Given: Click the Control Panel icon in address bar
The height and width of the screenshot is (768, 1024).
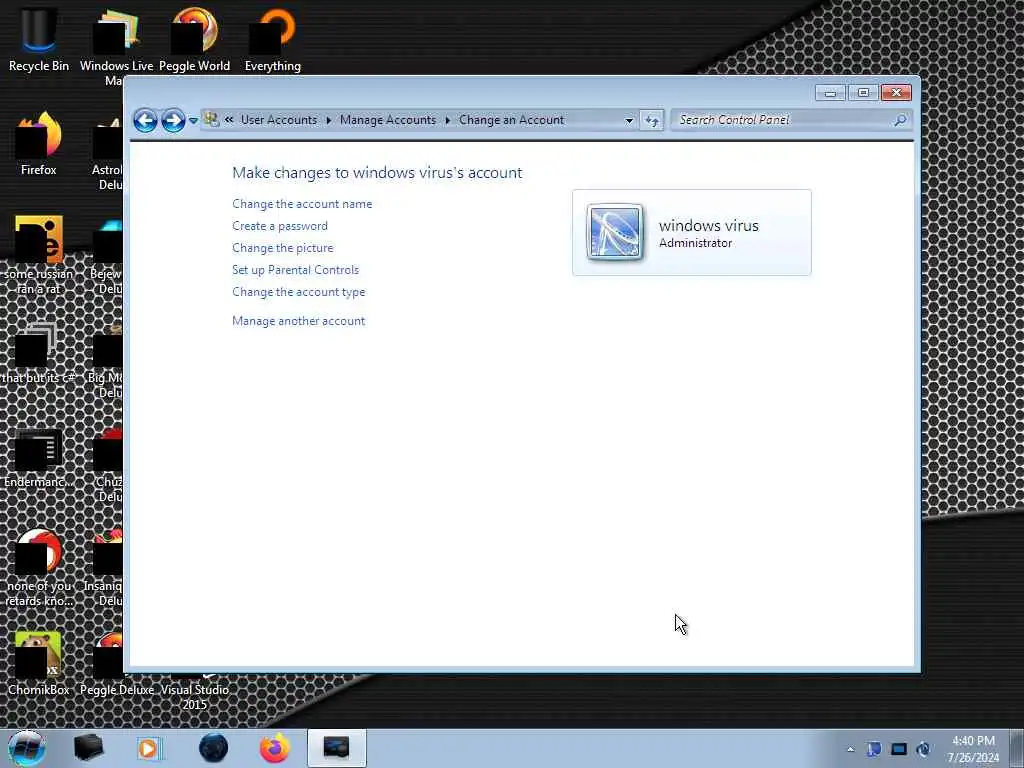Looking at the screenshot, I should coord(211,120).
